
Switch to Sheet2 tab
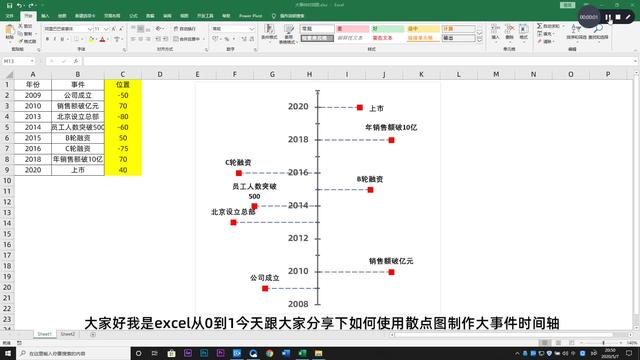click(68, 334)
